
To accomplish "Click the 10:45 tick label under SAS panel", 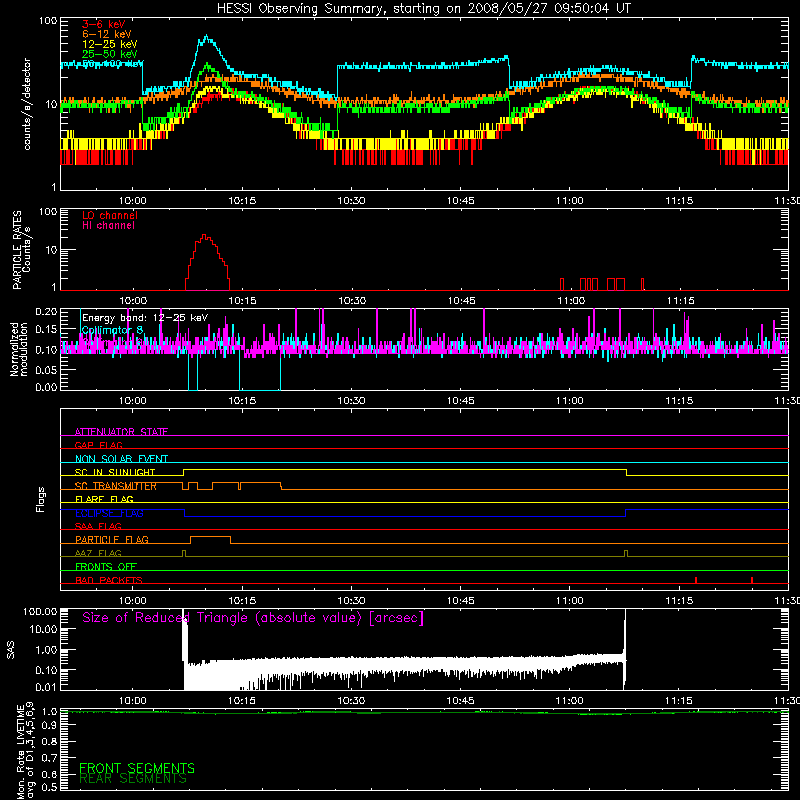I will (460, 701).
